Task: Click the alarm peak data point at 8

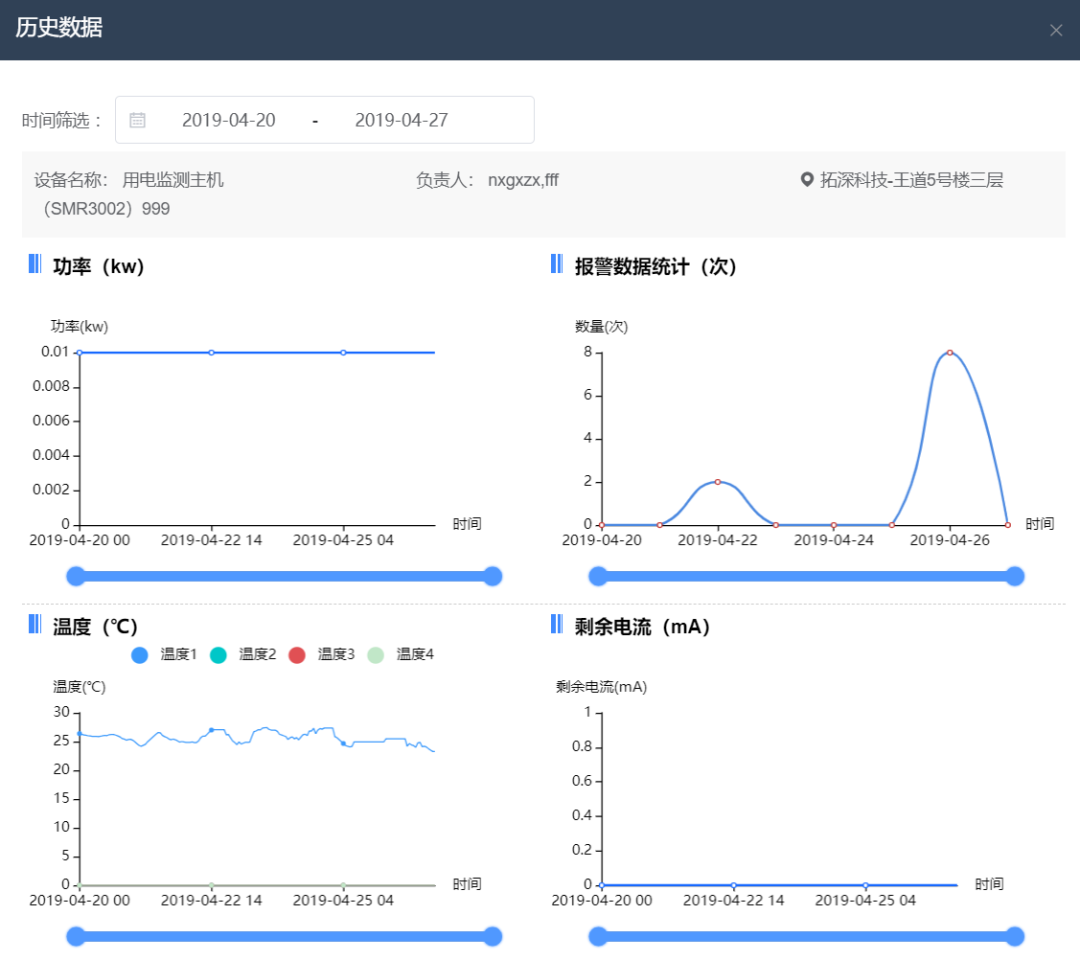Action: coord(950,353)
